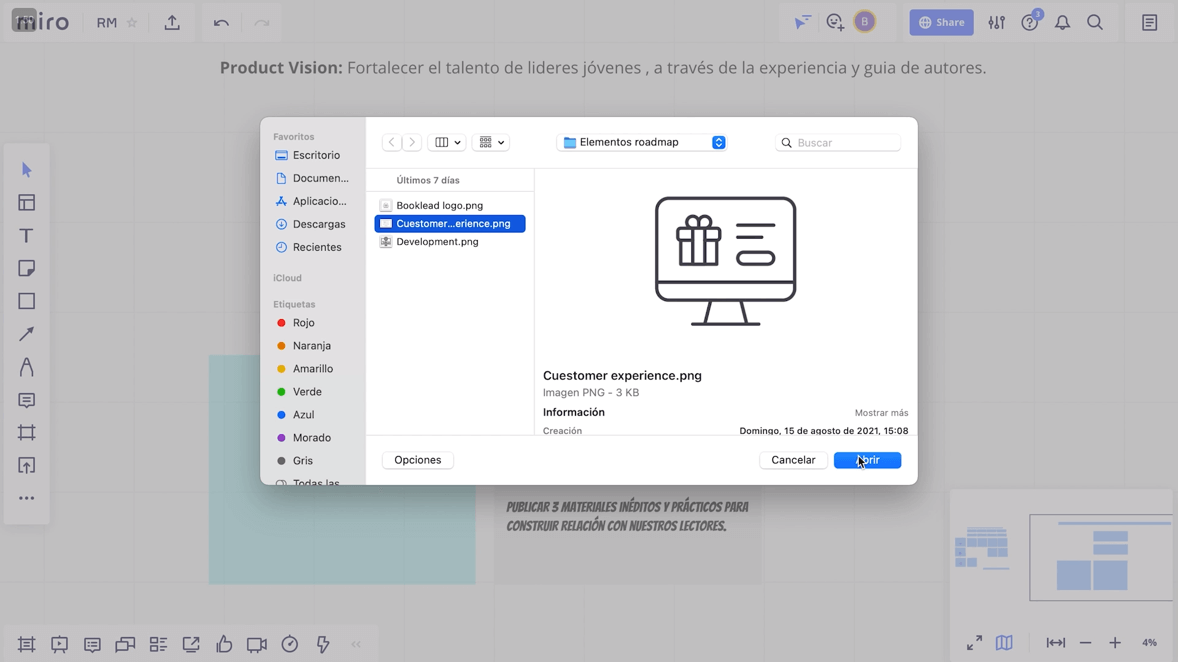This screenshot has height=662, width=1178.
Task: Open the Comment tool
Action: (x=27, y=400)
